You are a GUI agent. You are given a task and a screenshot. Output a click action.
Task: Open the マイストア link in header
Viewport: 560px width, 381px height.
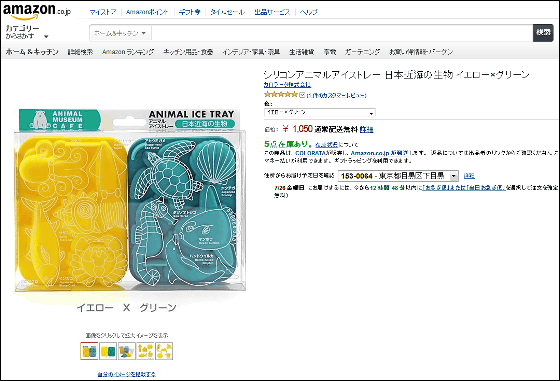(103, 12)
